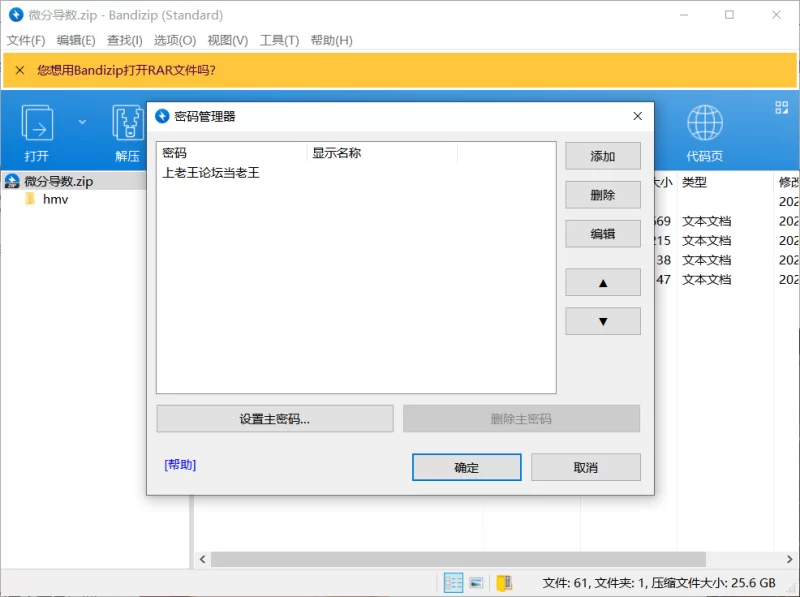Viewport: 800px width, 597px height.
Task: Open the [帮助] help link
Action: pos(180,465)
